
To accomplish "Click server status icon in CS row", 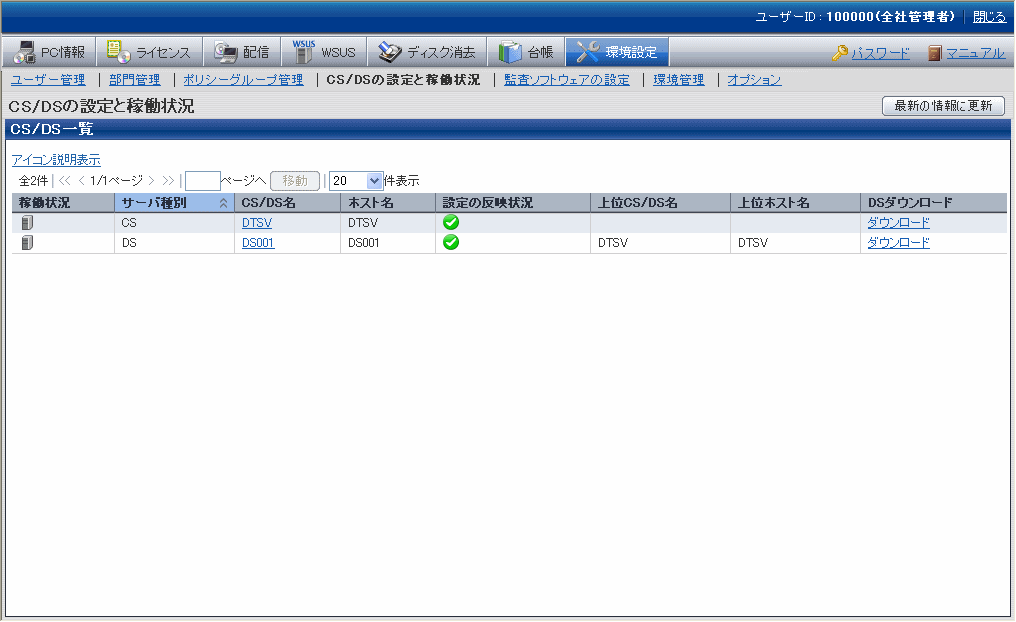I will [27, 223].
